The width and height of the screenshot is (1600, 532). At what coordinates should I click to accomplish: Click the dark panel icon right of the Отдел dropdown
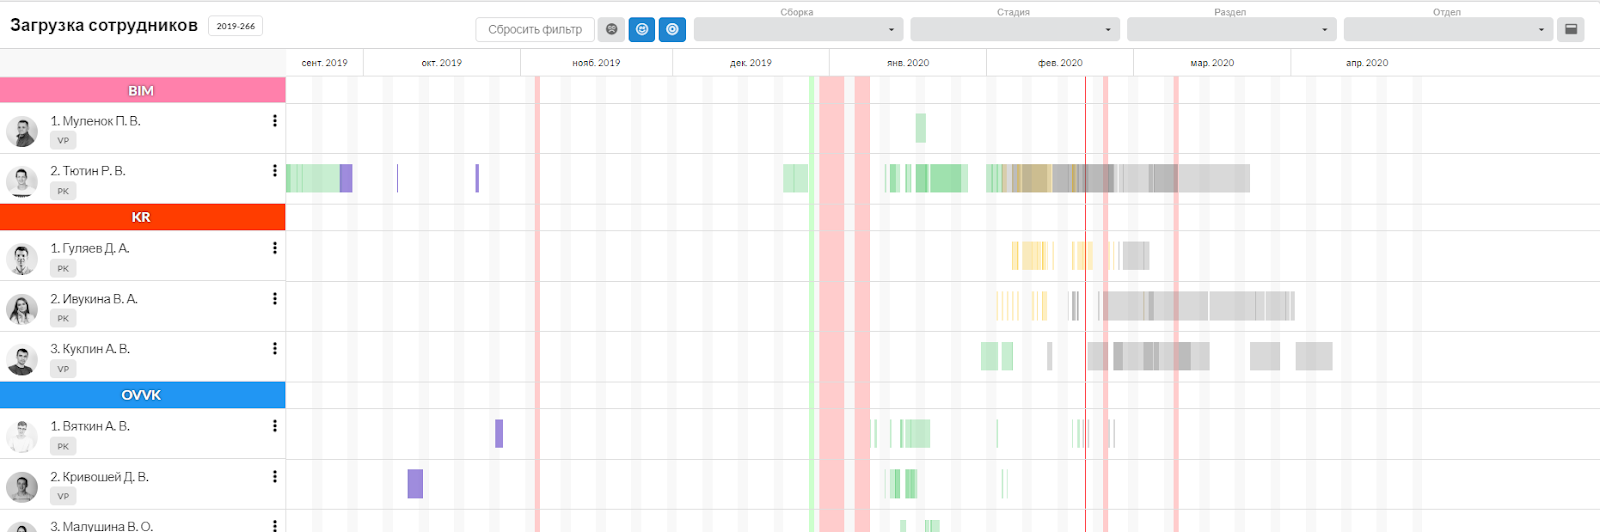click(x=1571, y=30)
